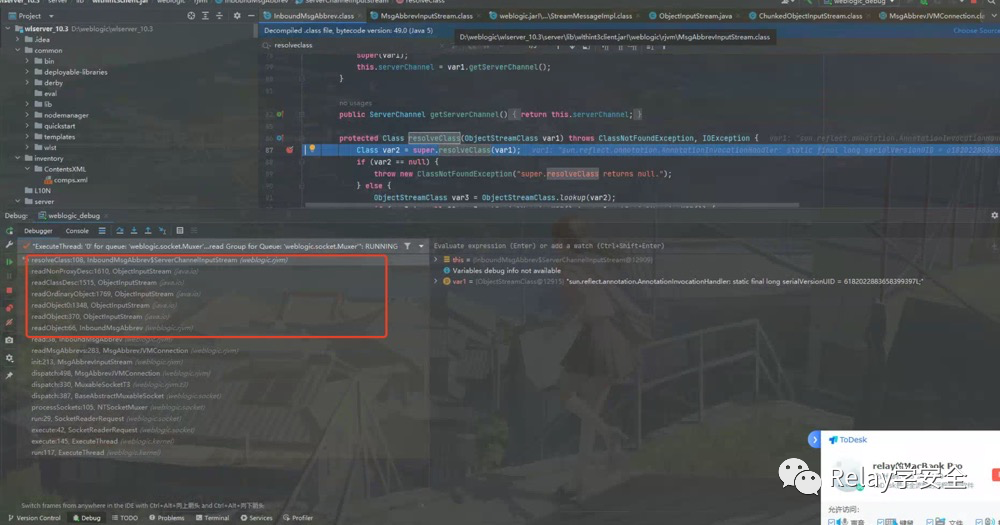Expand the nodemanager folder
The image size is (1000, 525).
click(x=27, y=115)
